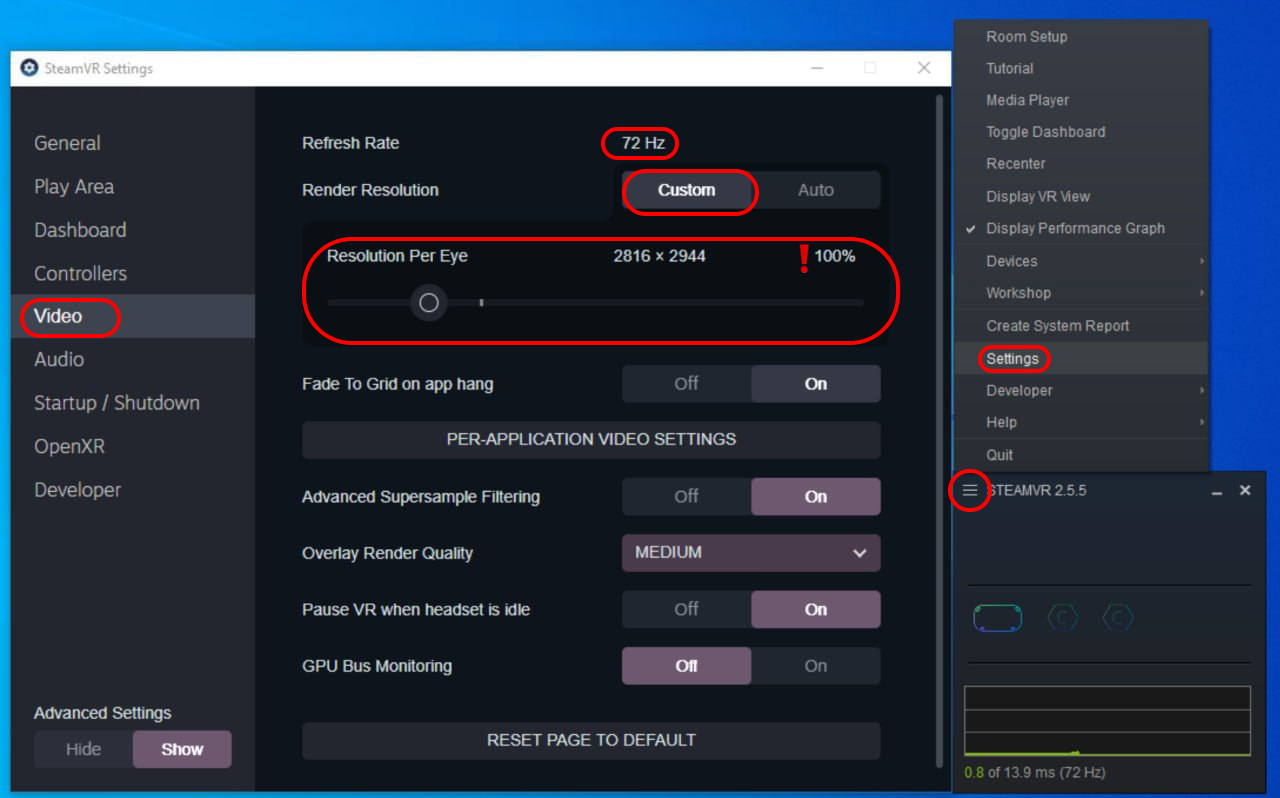
Task: Expand the Help submenu
Action: 1081,422
